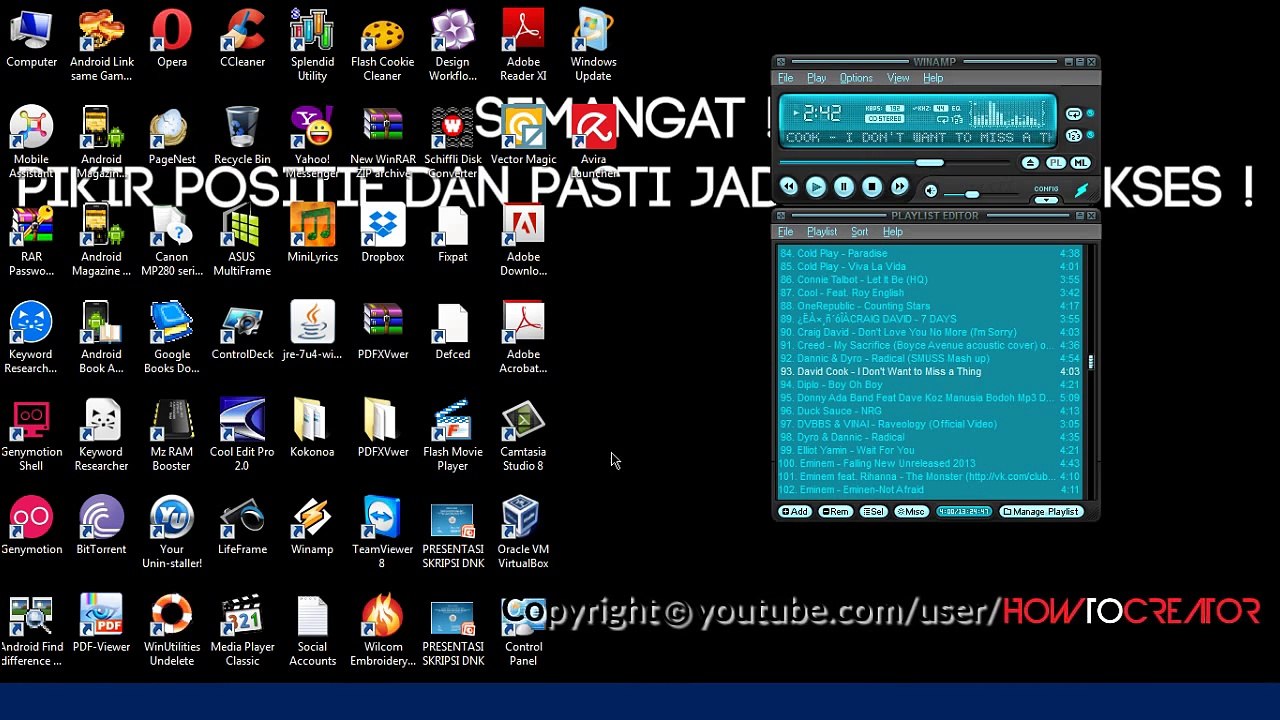Open the playlist Sel dropdown button
Screen dimensions: 1280x720
click(x=874, y=512)
